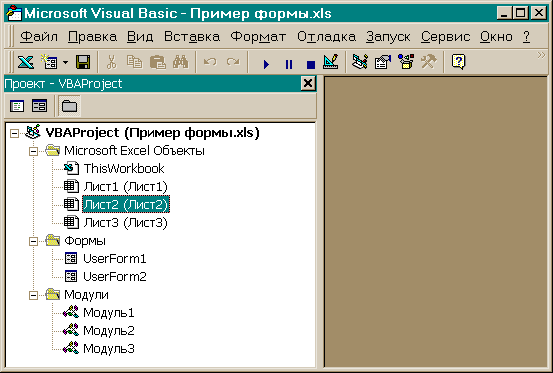Open the Object Browser toolbar icon
The height and width of the screenshot is (373, 553).
coord(406,62)
